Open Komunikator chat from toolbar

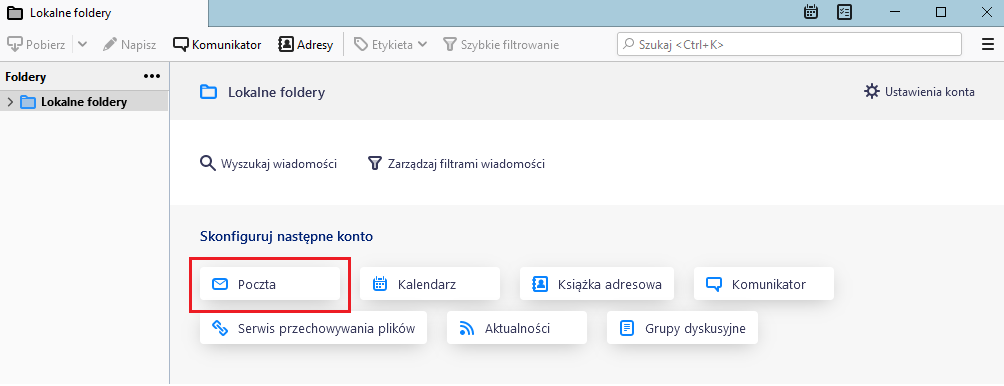coord(218,45)
